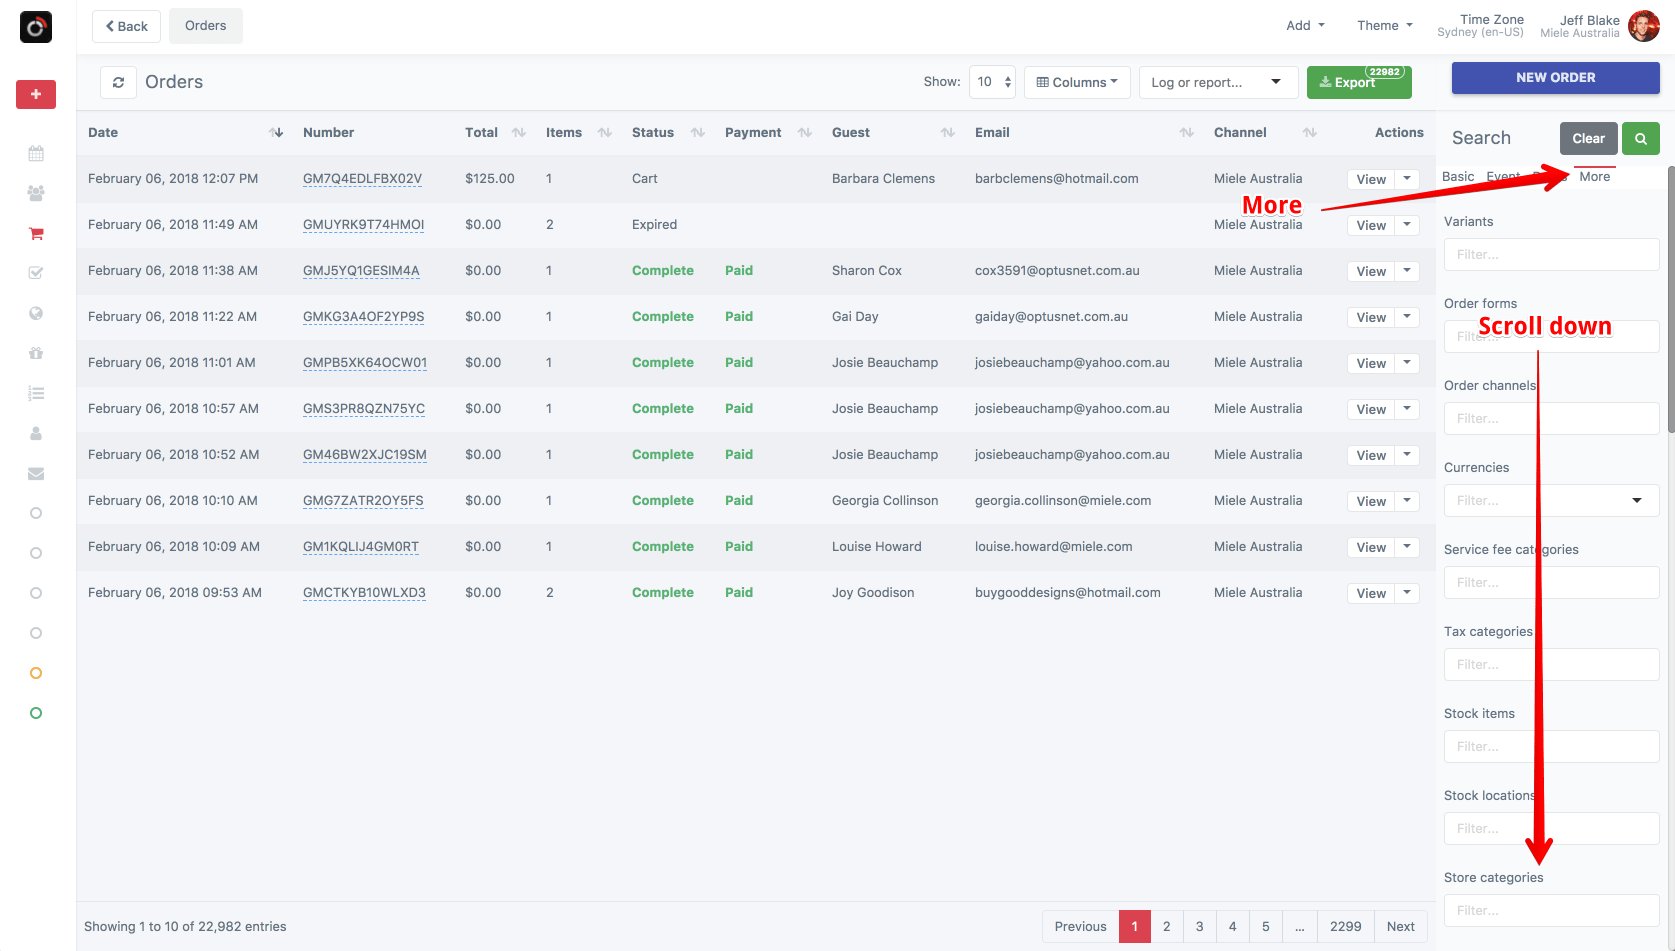Screen dimensions: 1675x951
Task: Sort by Status using the sort arrows
Action: click(x=698, y=132)
